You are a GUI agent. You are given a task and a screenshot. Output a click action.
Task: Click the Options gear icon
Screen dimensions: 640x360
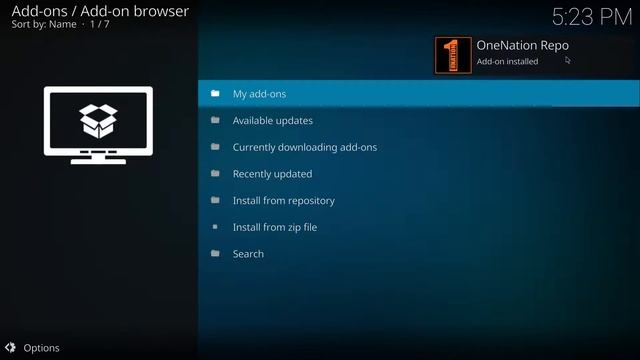click(x=11, y=347)
